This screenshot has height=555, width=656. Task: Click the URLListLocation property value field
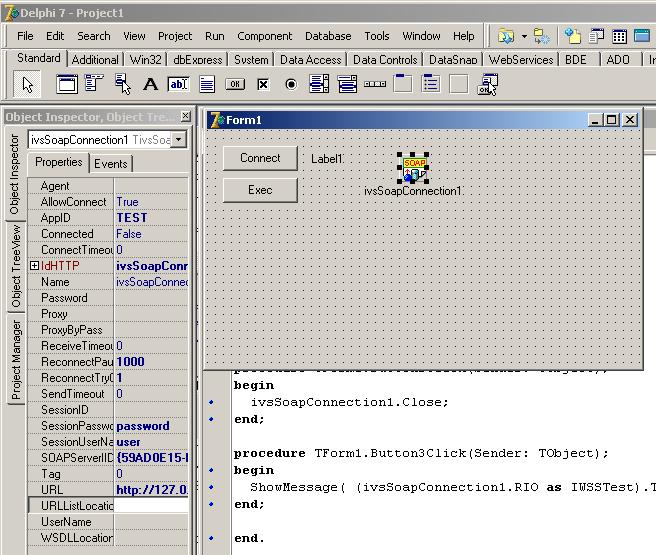tap(151, 506)
